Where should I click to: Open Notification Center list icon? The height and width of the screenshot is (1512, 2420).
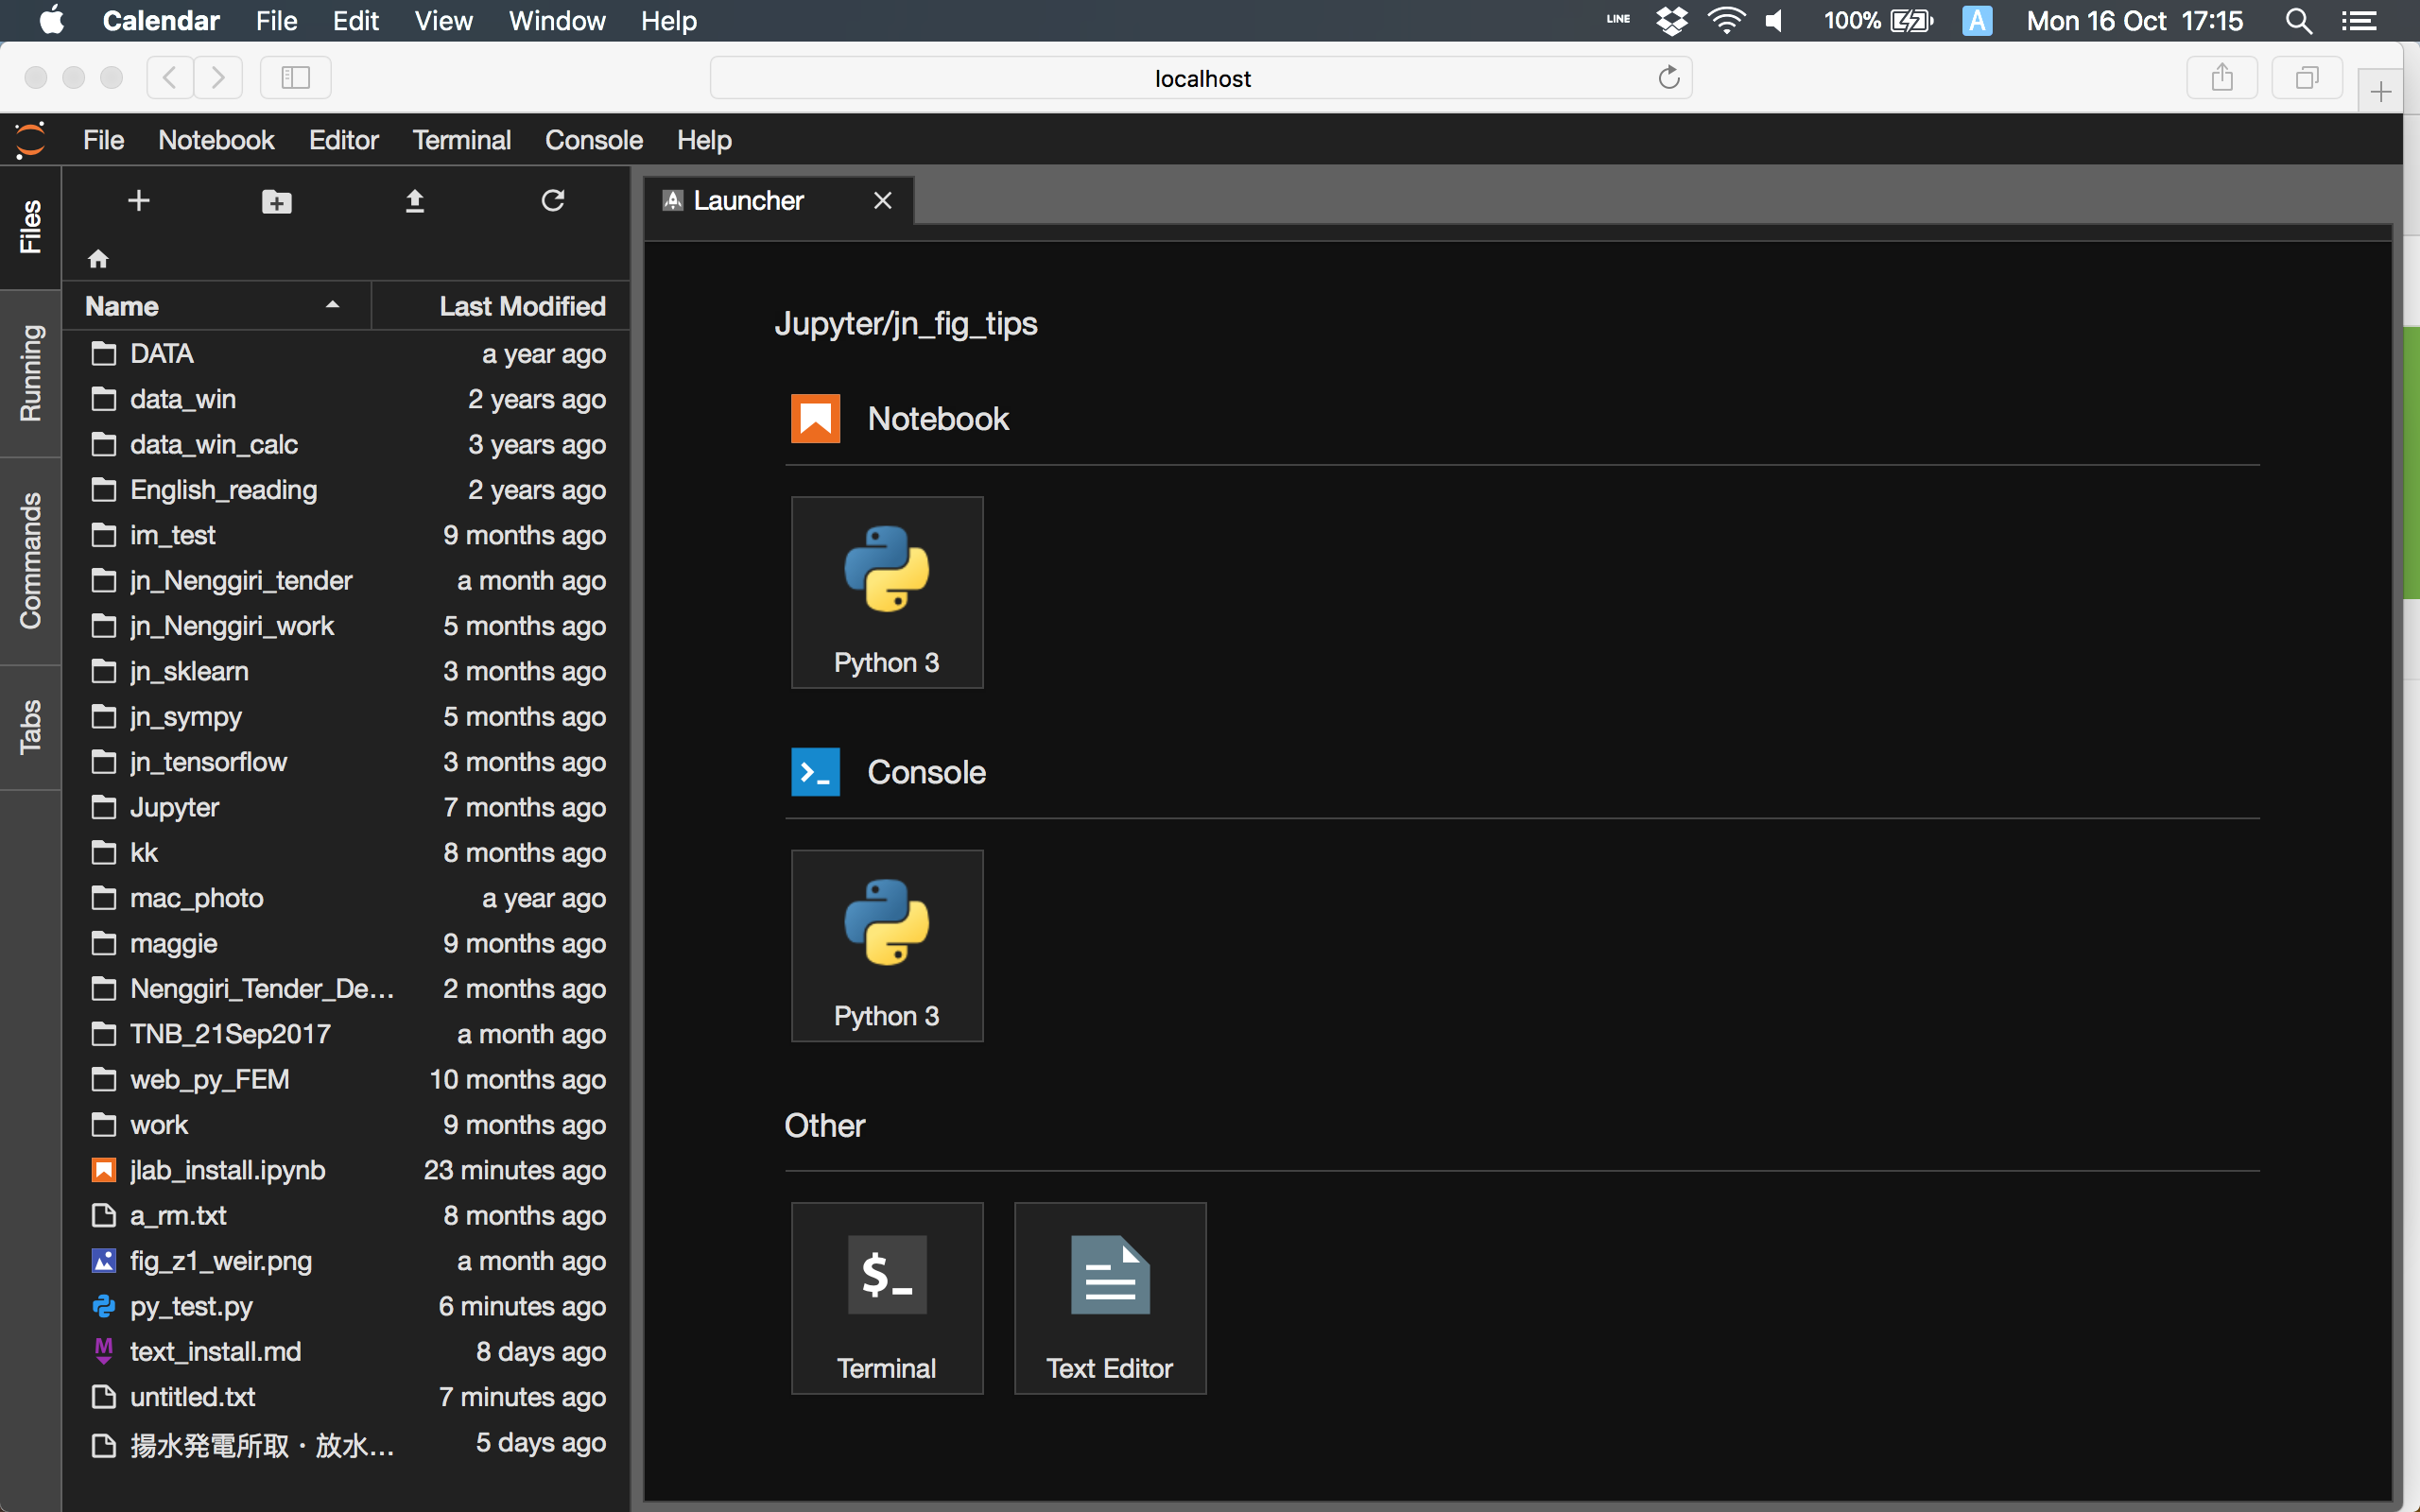click(x=2359, y=20)
